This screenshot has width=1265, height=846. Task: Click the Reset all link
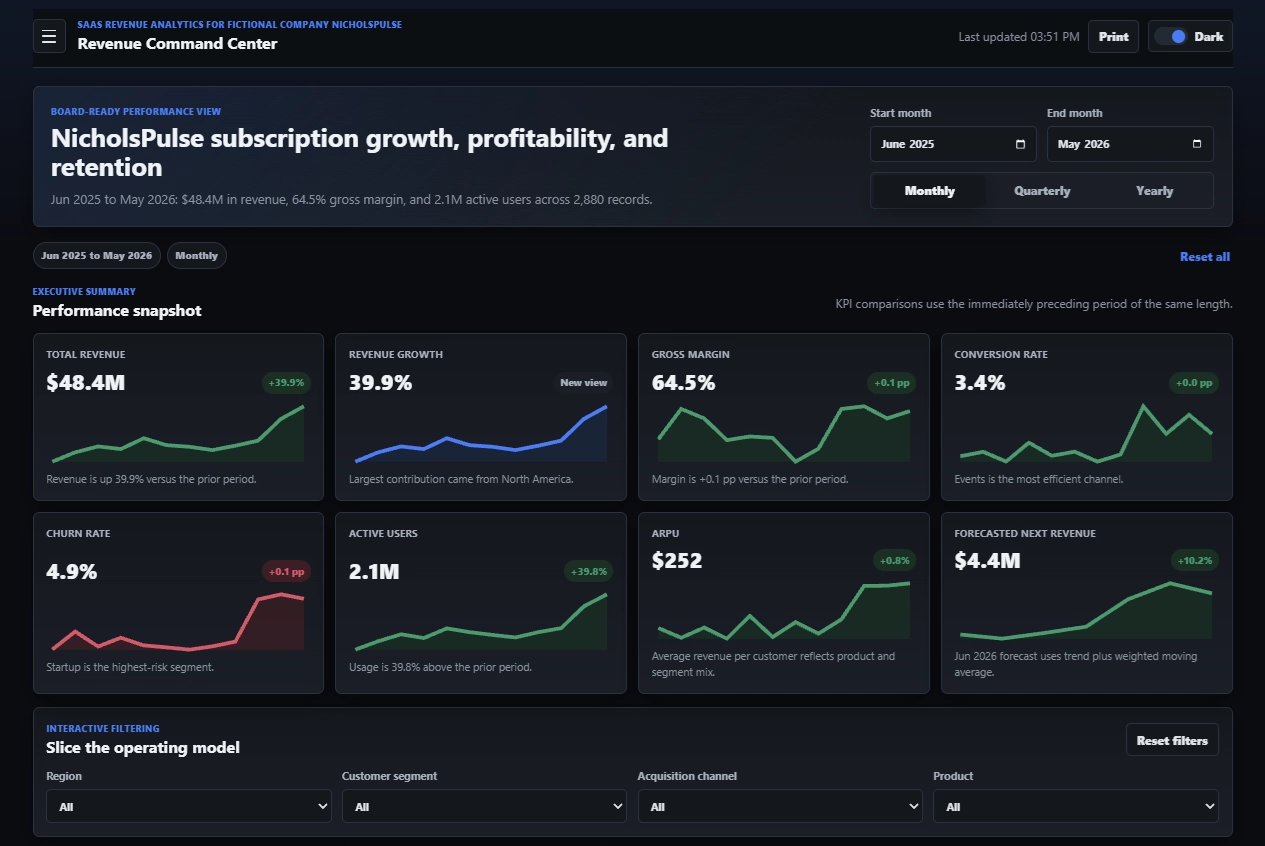[1205, 257]
